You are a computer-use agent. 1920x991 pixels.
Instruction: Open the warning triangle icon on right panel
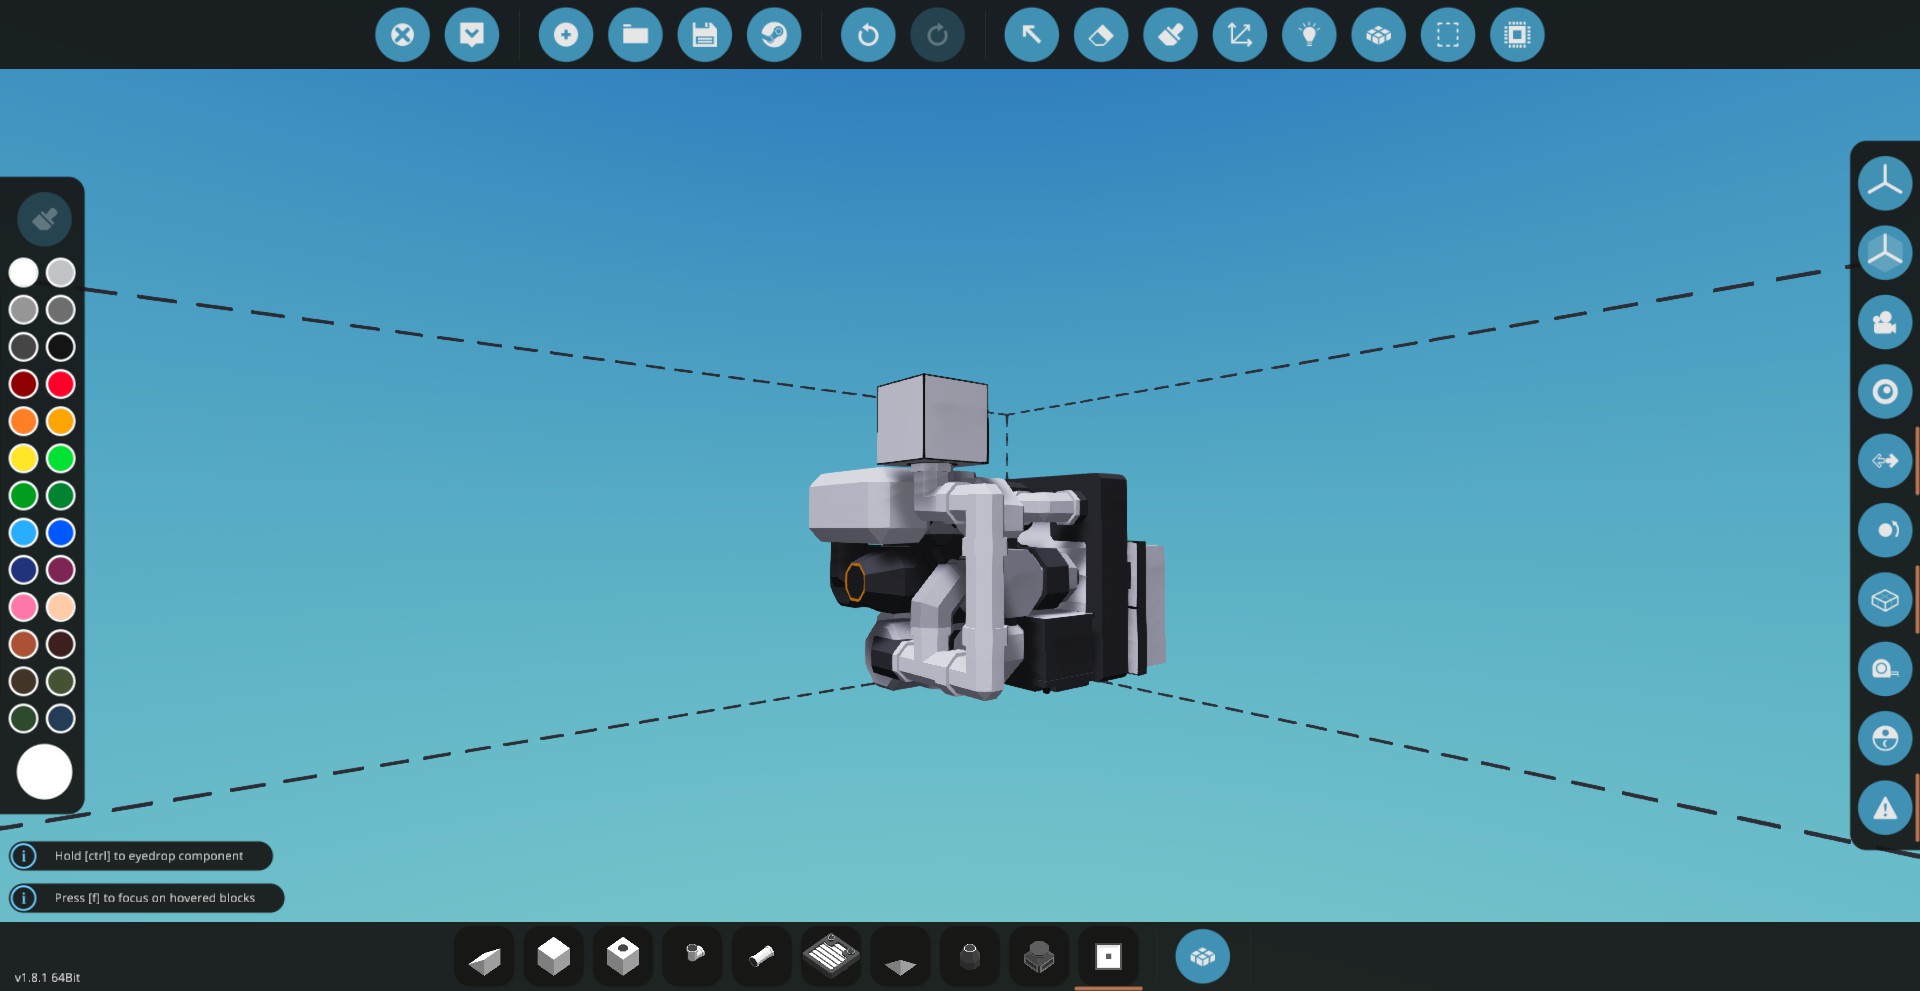(1885, 808)
